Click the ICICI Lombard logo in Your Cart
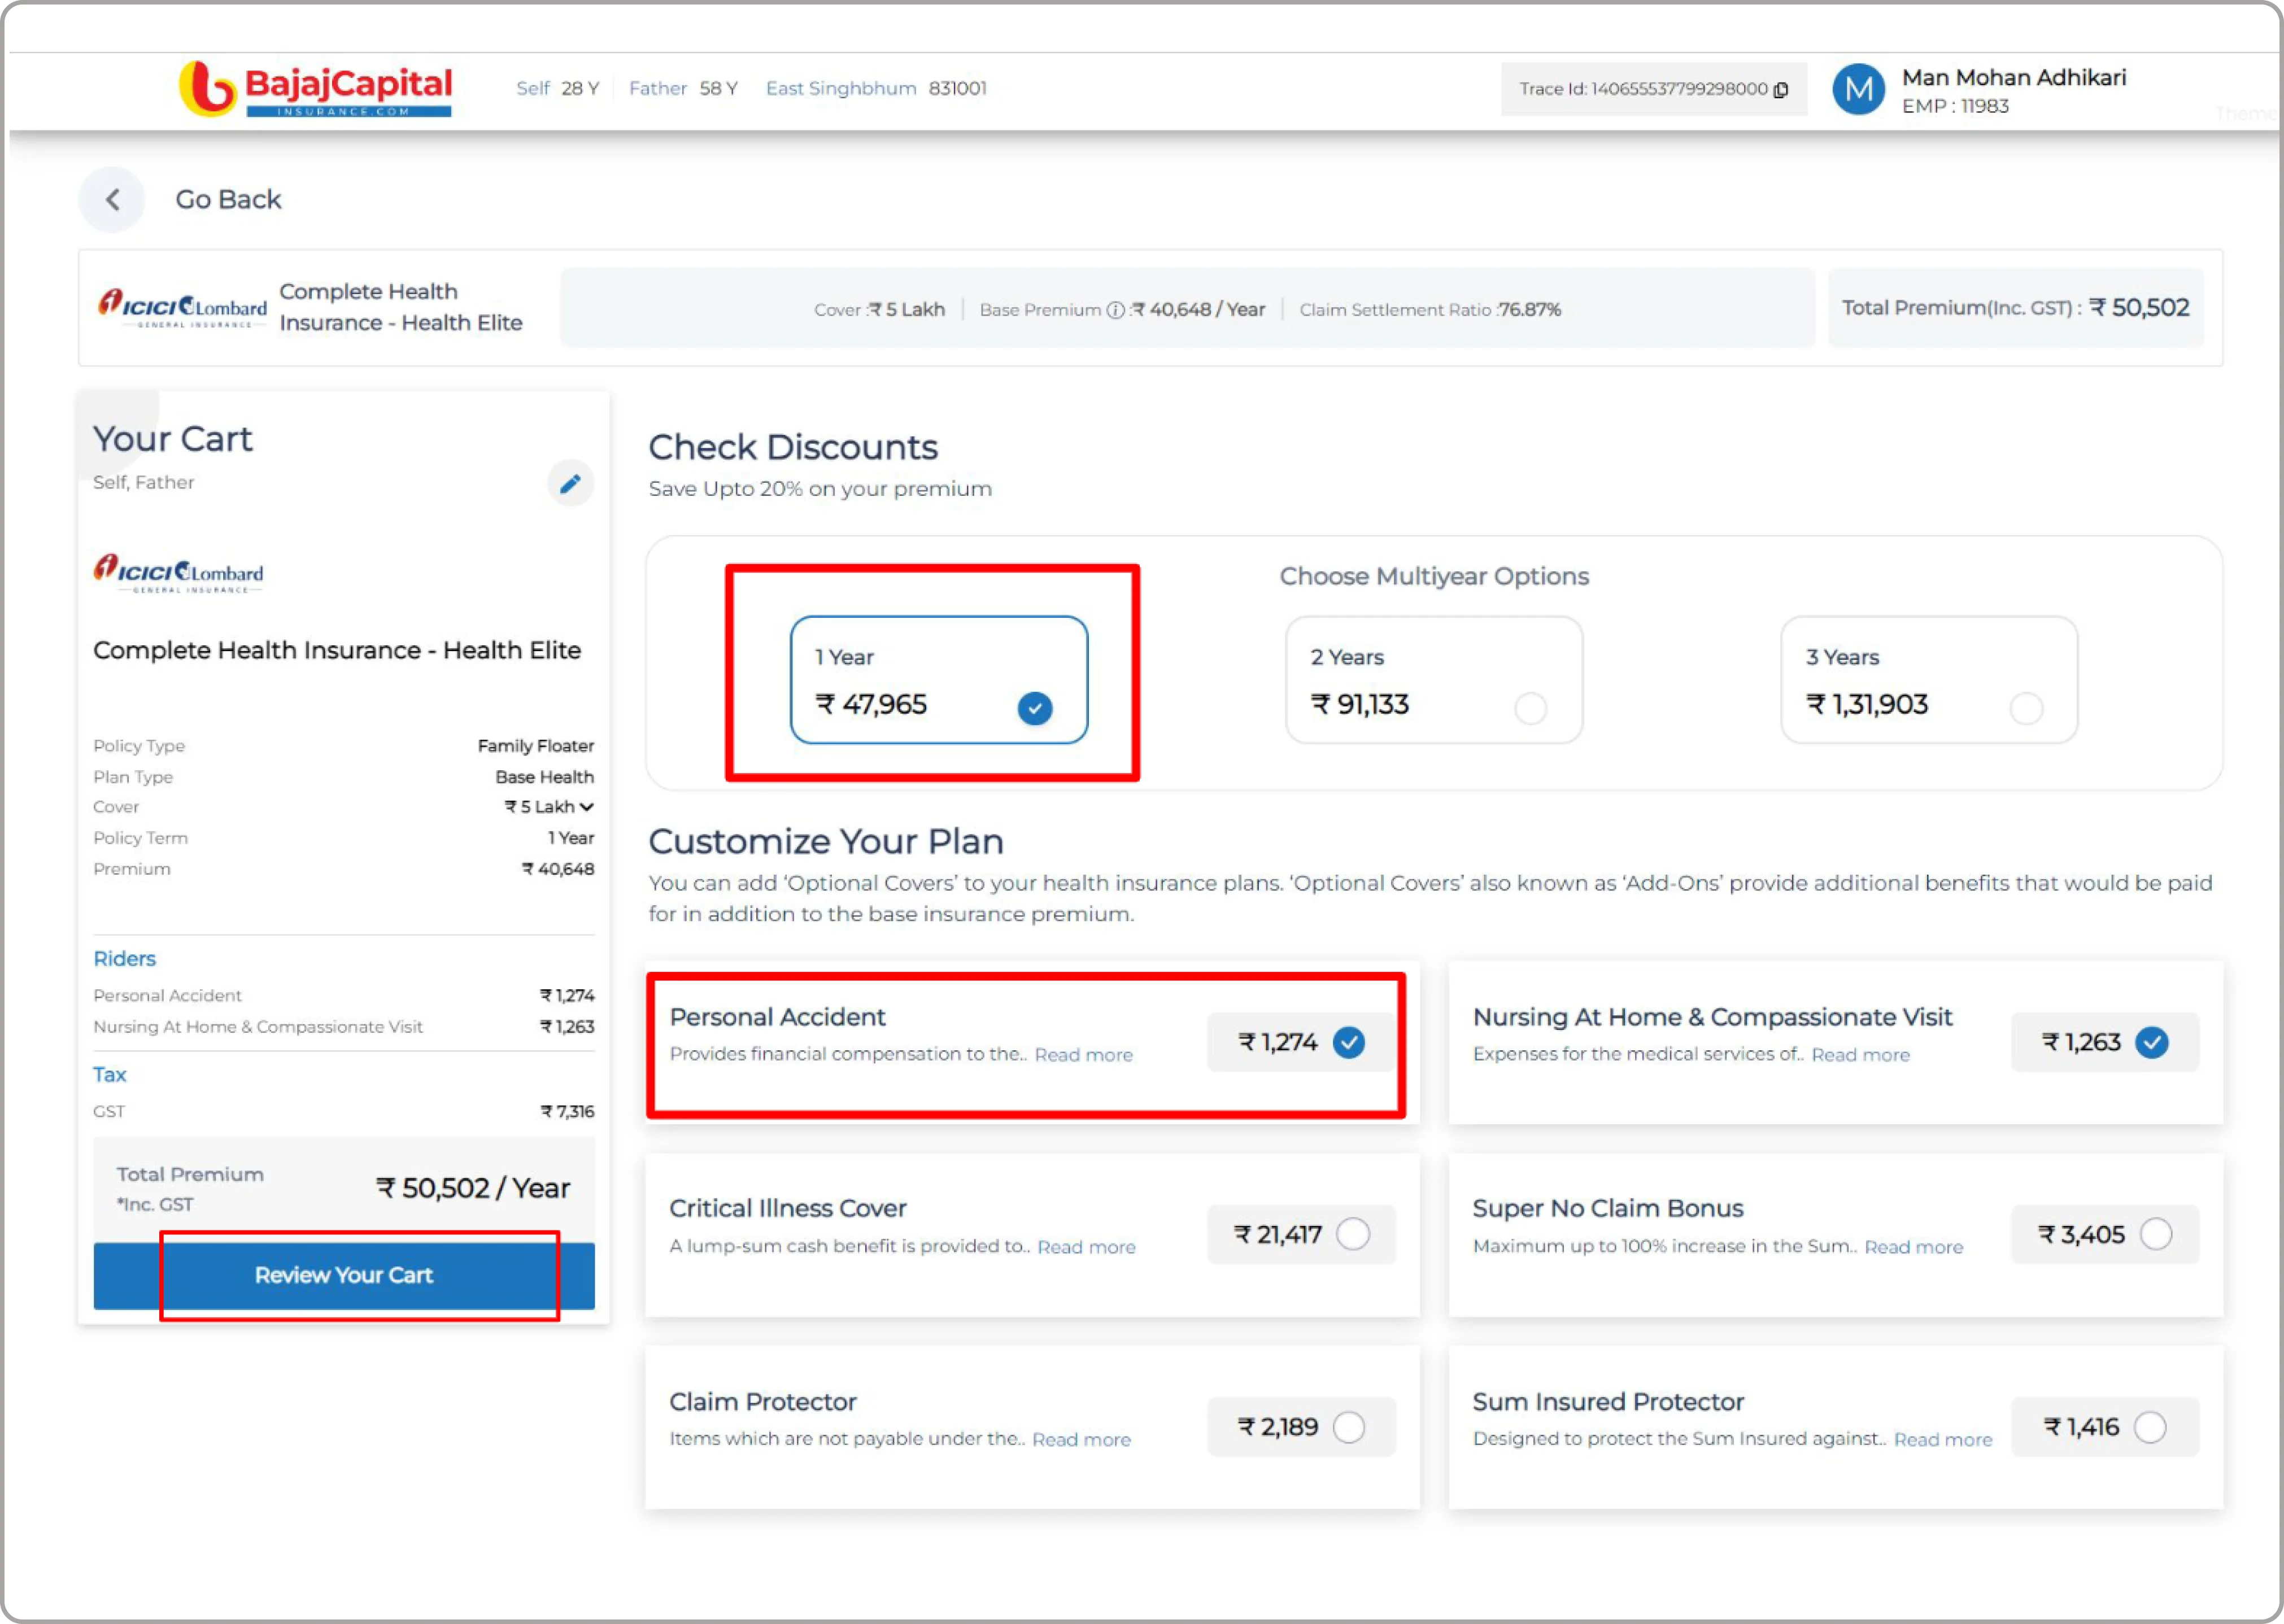 coord(178,574)
